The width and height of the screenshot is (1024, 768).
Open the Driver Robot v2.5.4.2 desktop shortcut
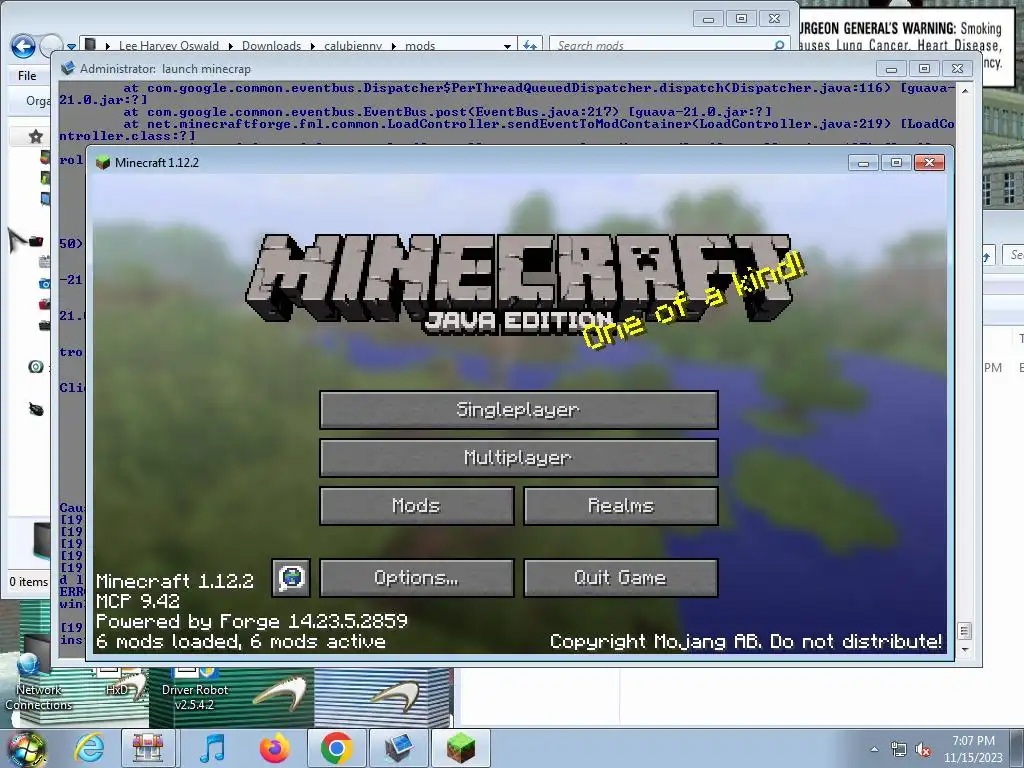195,689
